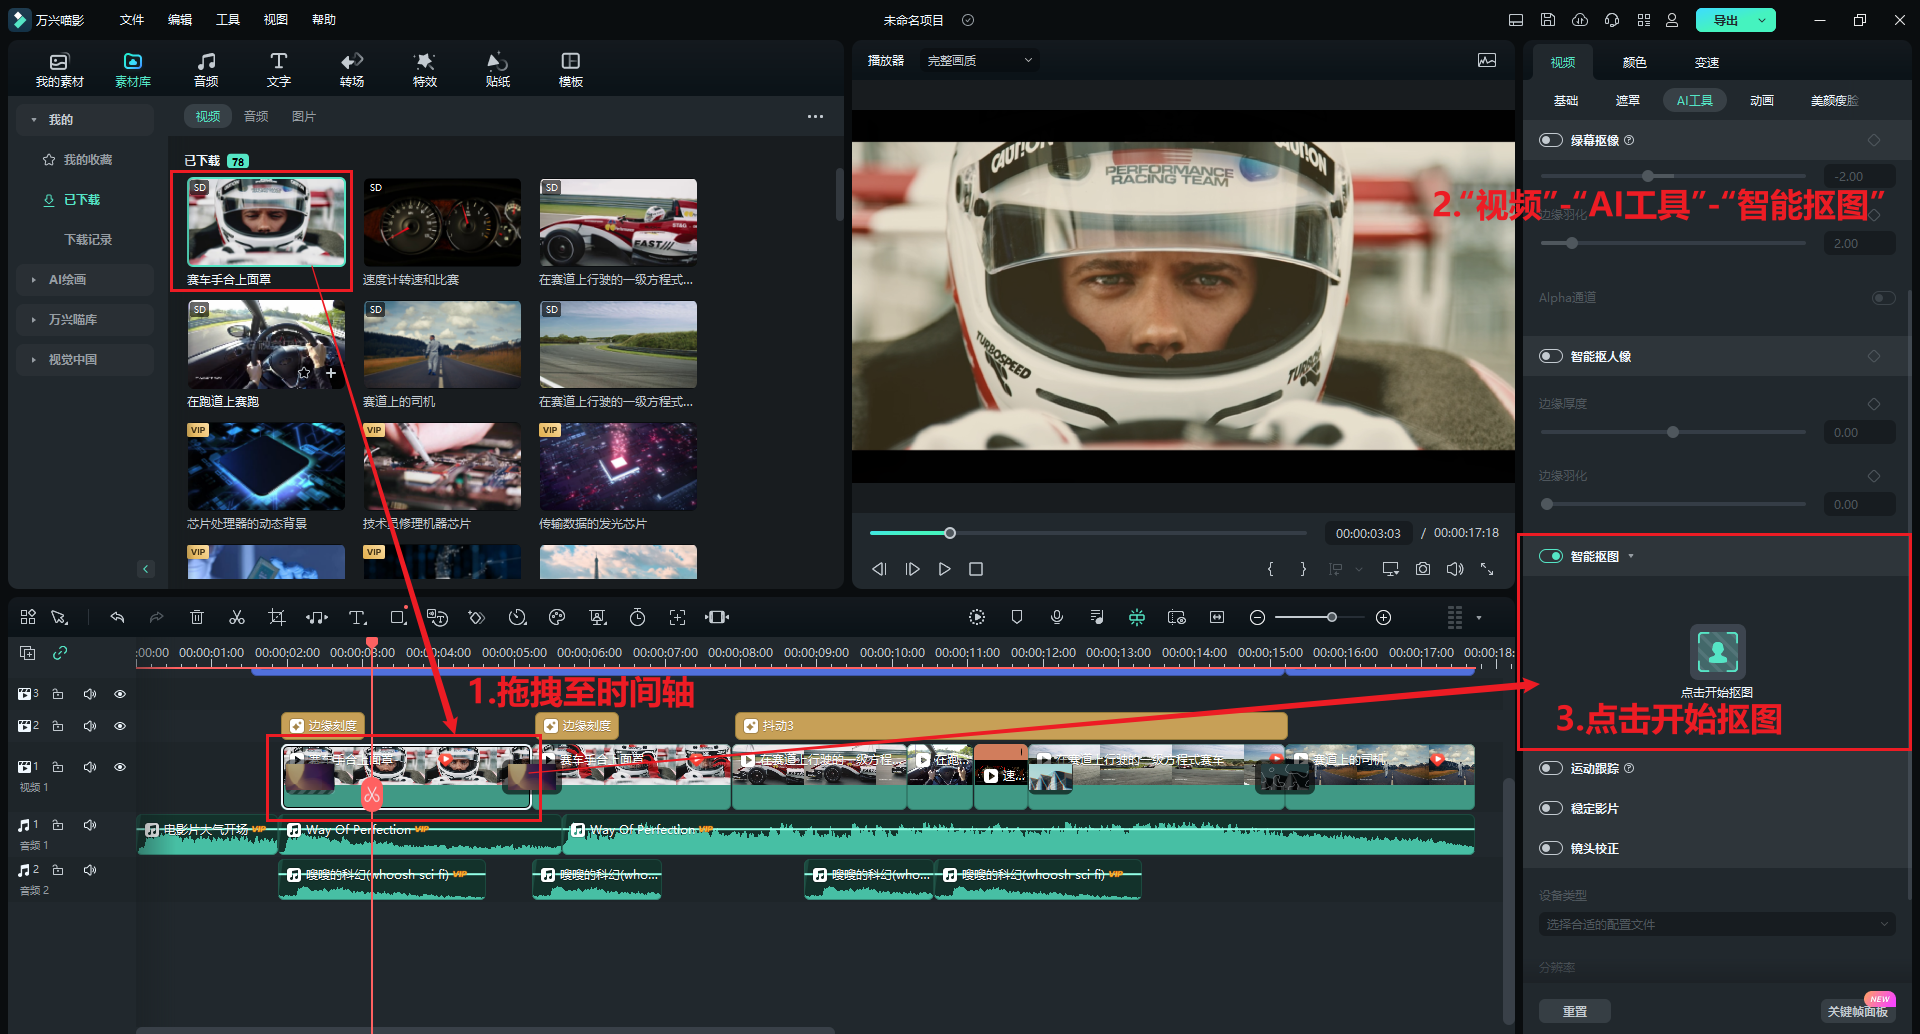Enable the 绿幕抠像 toggle
This screenshot has height=1034, width=1920.
coord(1551,141)
